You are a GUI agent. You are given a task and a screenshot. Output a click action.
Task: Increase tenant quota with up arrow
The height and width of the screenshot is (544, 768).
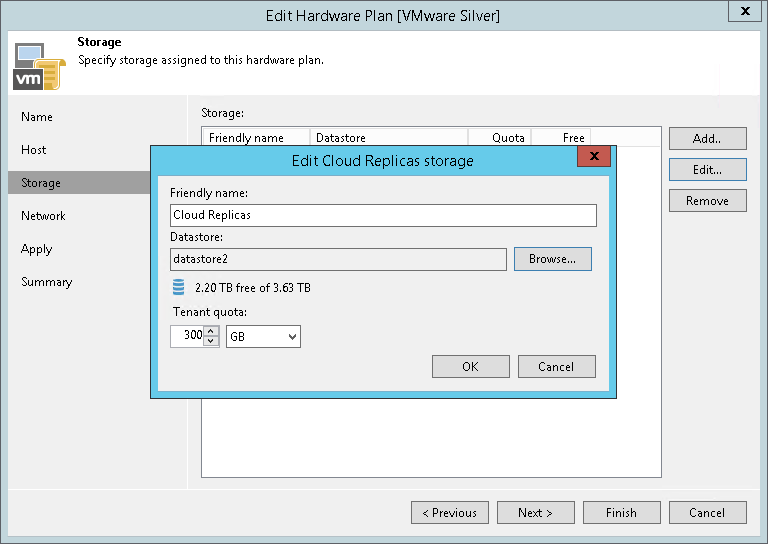211,331
